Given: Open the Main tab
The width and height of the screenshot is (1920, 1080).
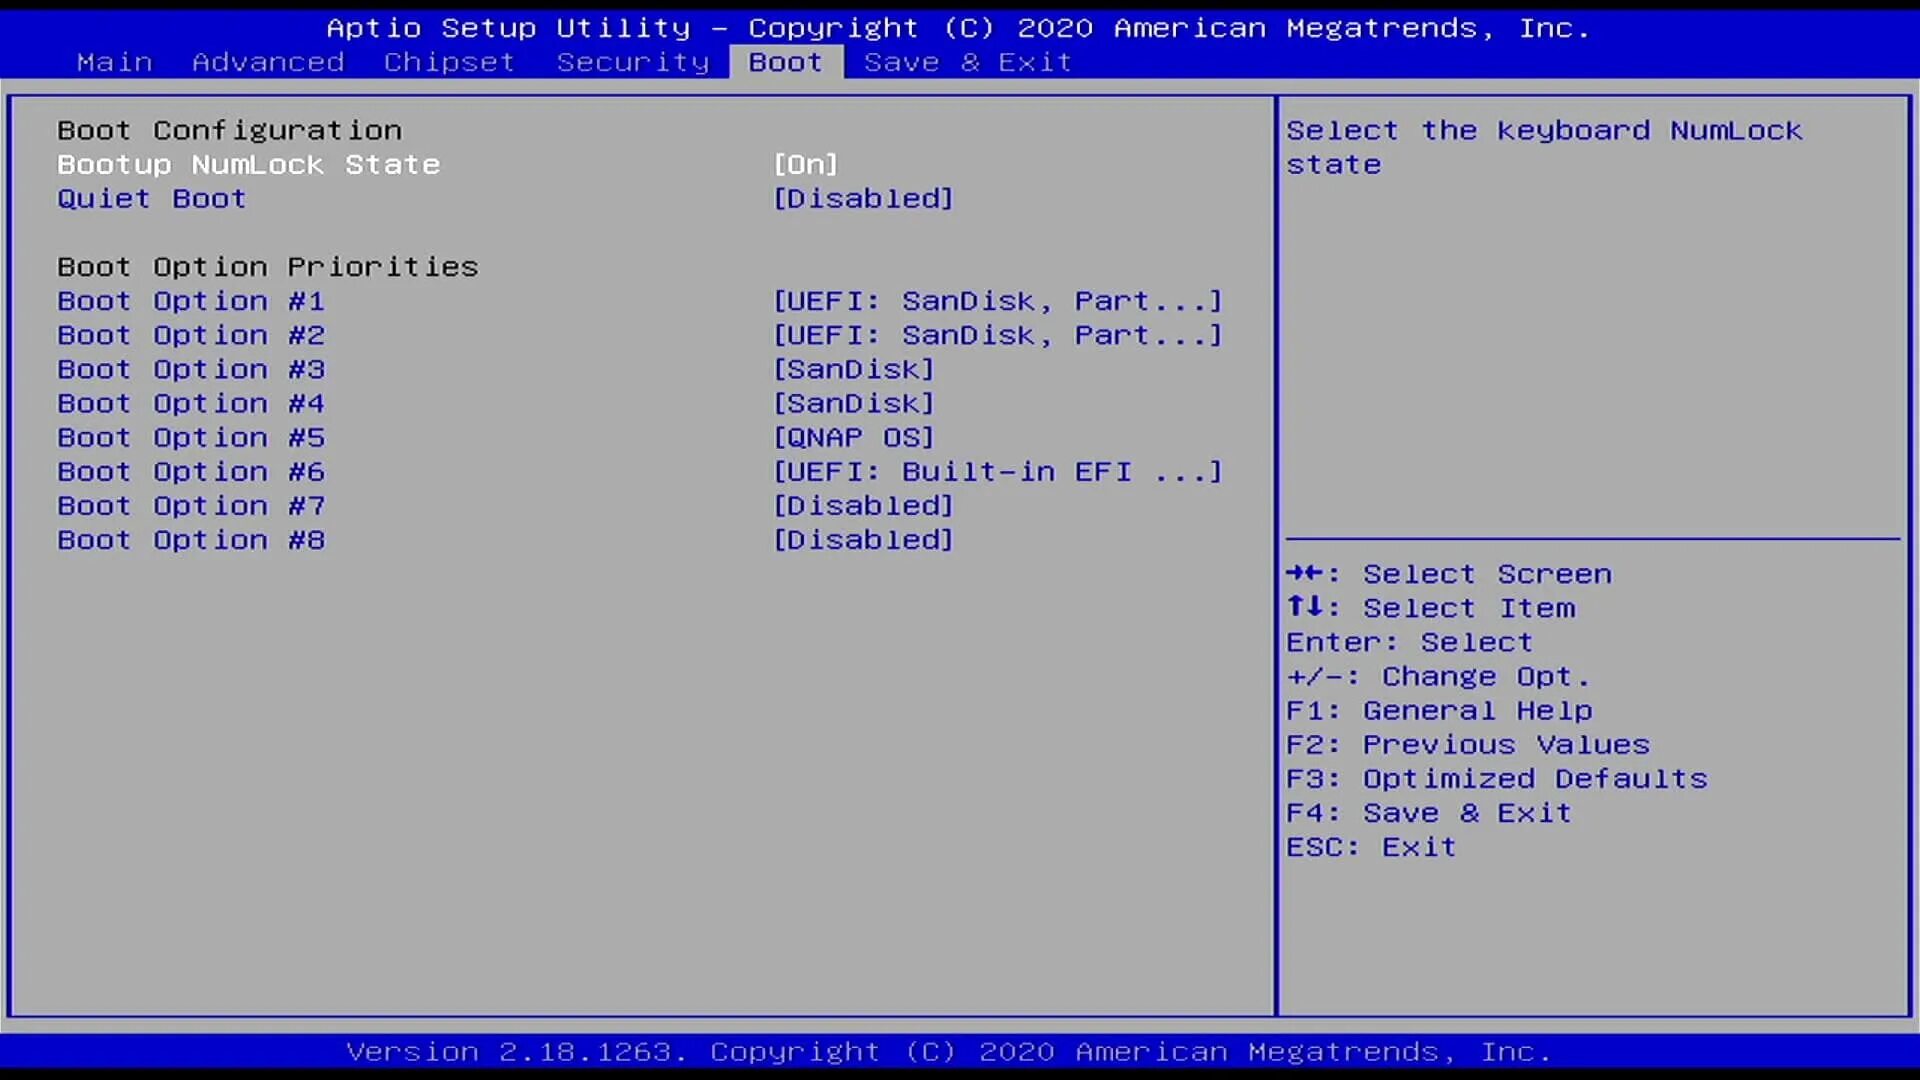Looking at the screenshot, I should coord(114,62).
